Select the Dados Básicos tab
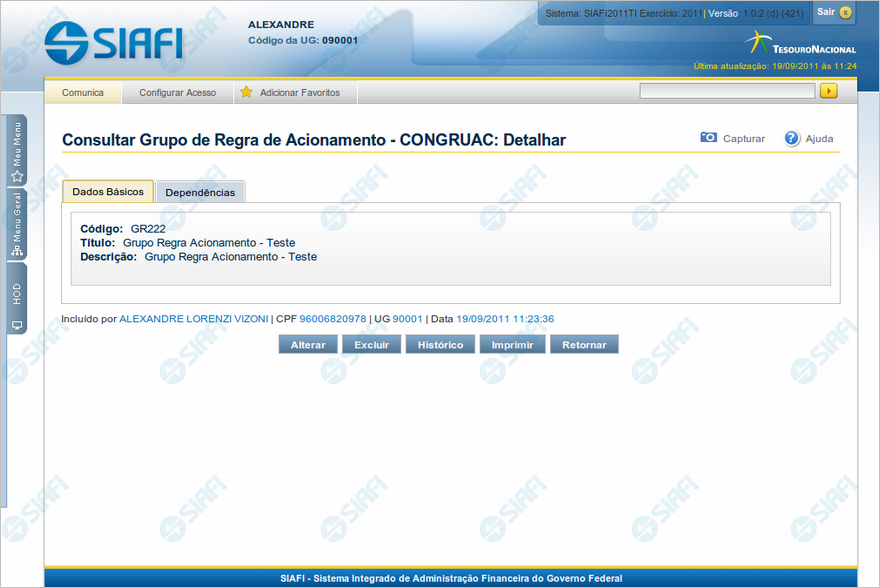 click(108, 191)
